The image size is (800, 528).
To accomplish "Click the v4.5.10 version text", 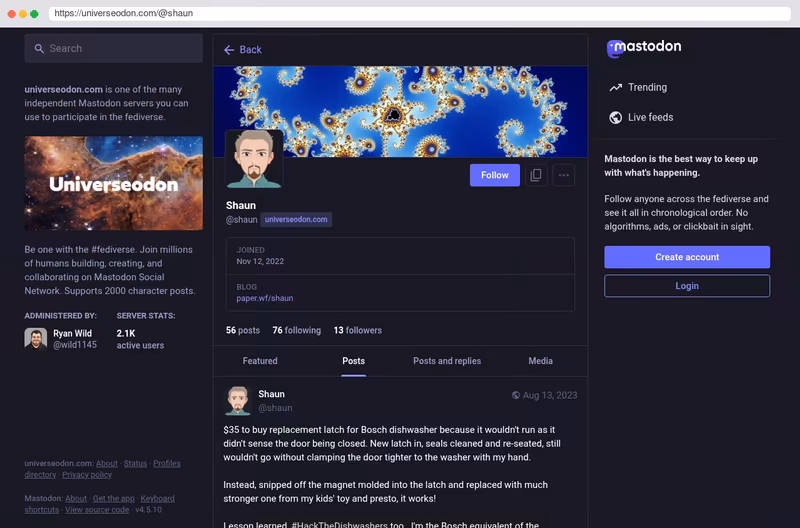I will (148, 510).
